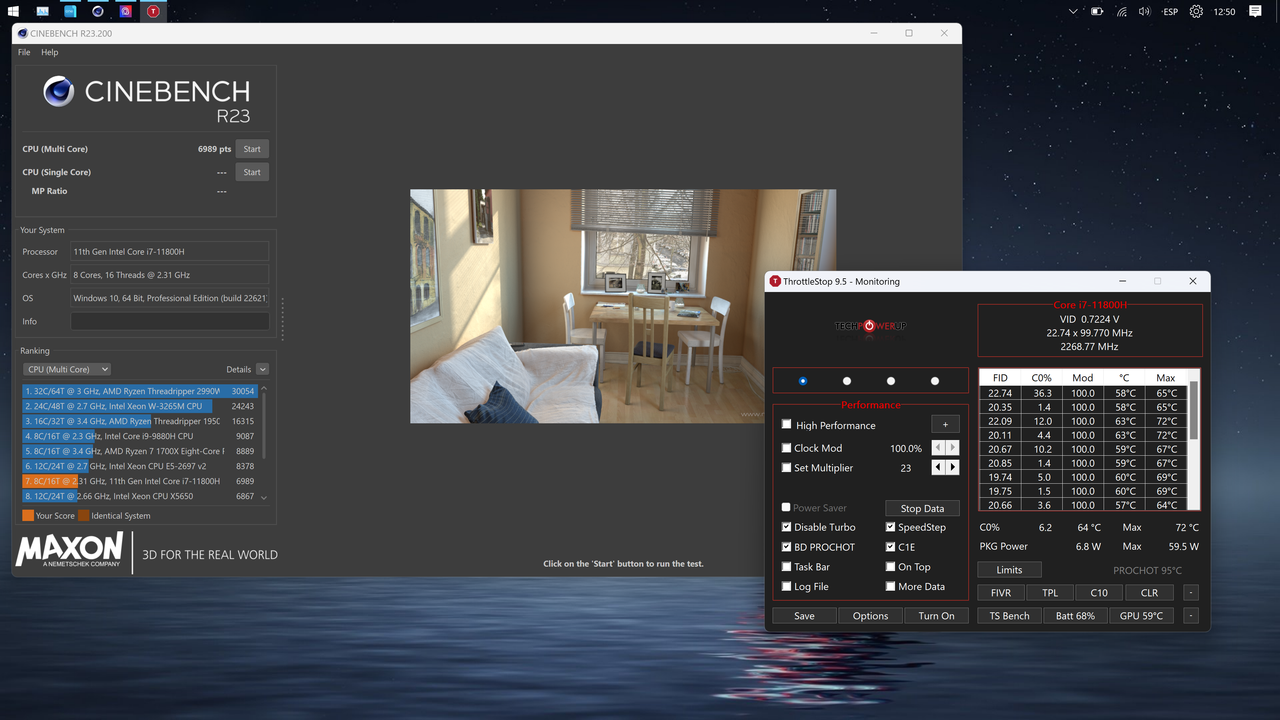This screenshot has width=1280, height=720.
Task: Click the Info input field in Your System
Action: pos(169,320)
